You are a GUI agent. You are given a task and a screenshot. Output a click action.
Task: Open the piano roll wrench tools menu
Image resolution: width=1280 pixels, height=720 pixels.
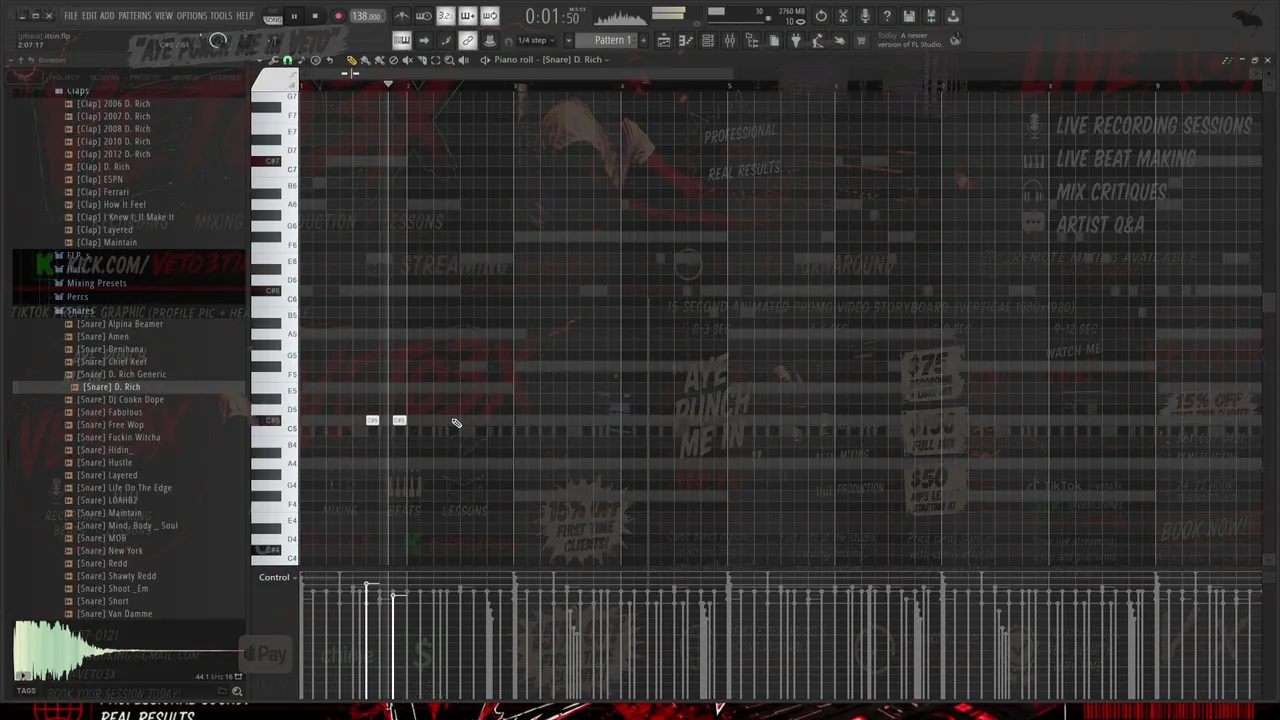pos(273,60)
